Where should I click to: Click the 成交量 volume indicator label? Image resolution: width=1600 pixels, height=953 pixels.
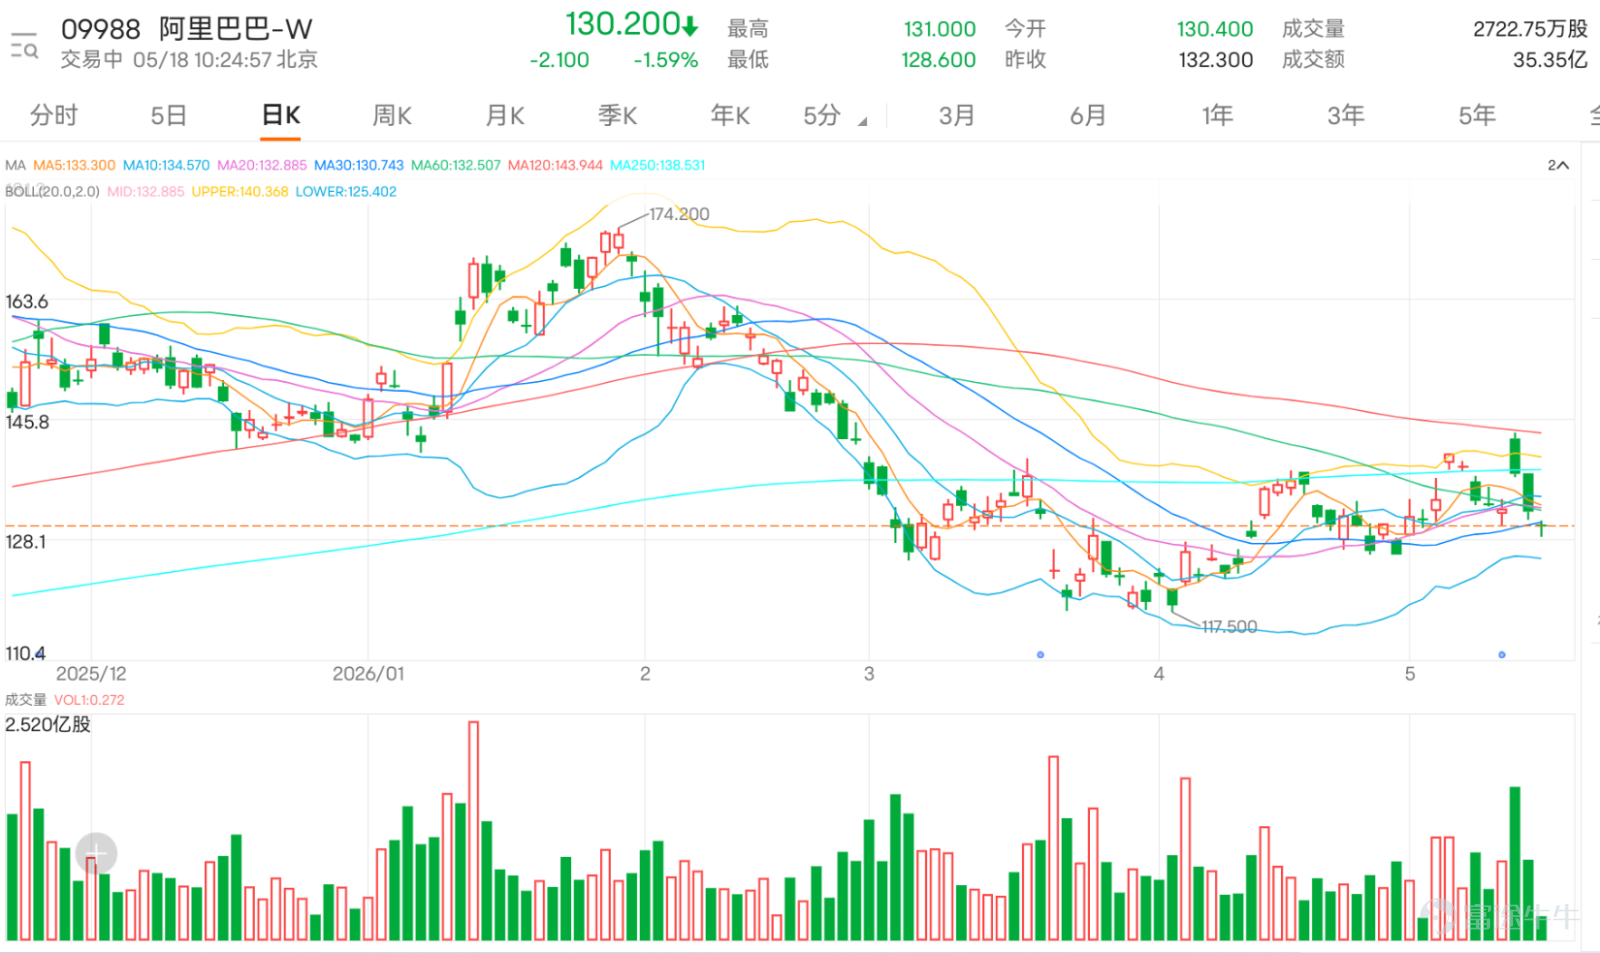26,700
